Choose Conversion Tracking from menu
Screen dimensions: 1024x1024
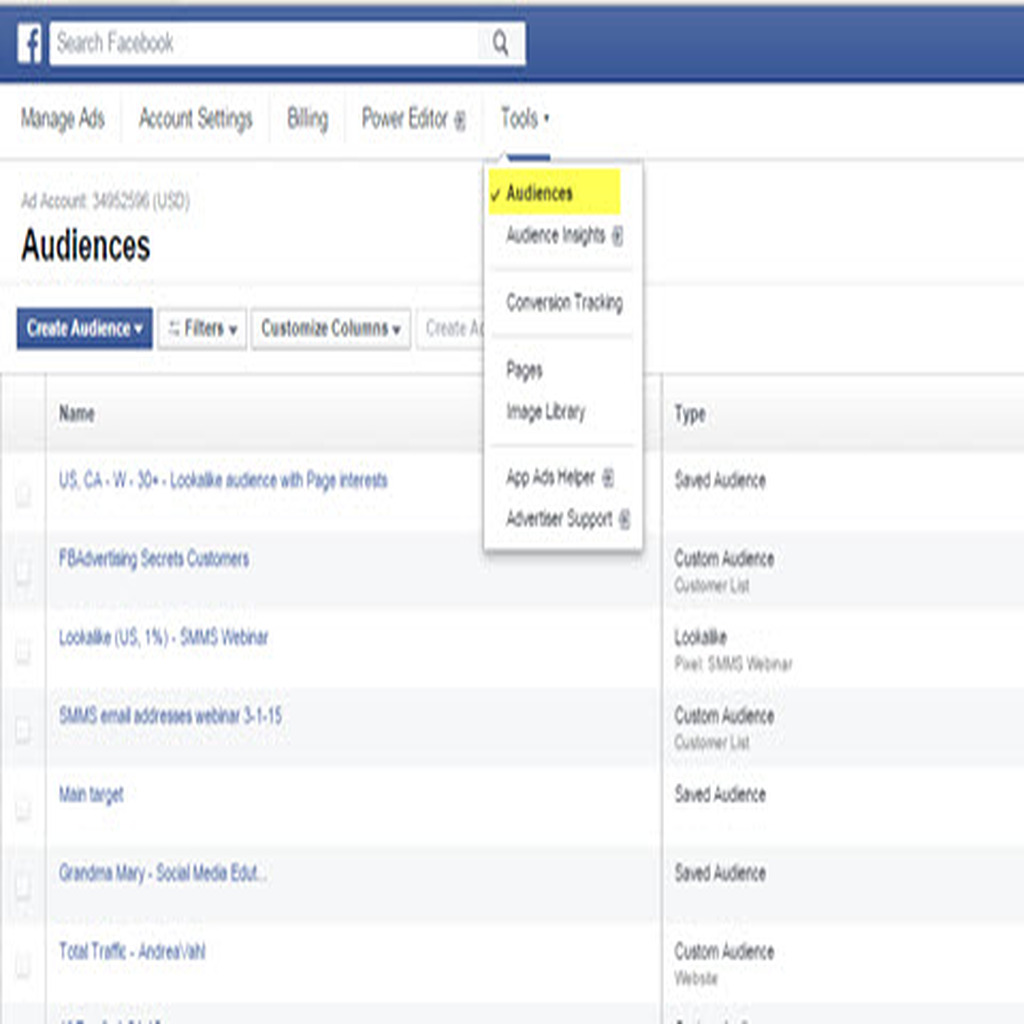pos(564,302)
